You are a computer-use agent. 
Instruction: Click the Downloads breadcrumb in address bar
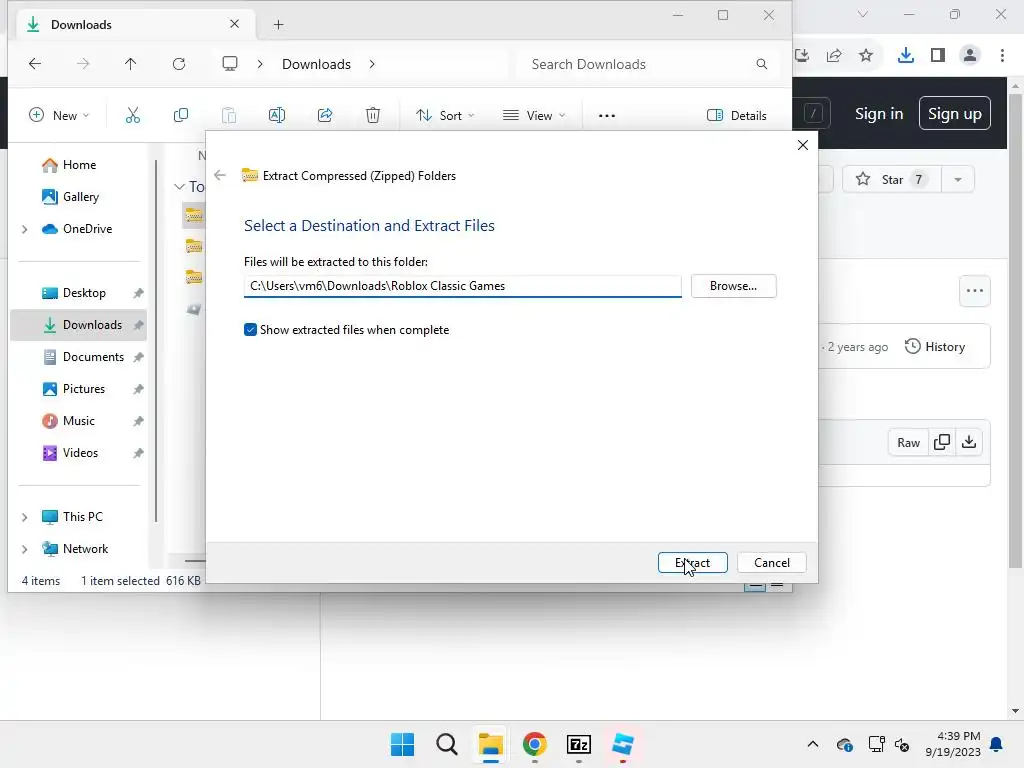[x=316, y=64]
